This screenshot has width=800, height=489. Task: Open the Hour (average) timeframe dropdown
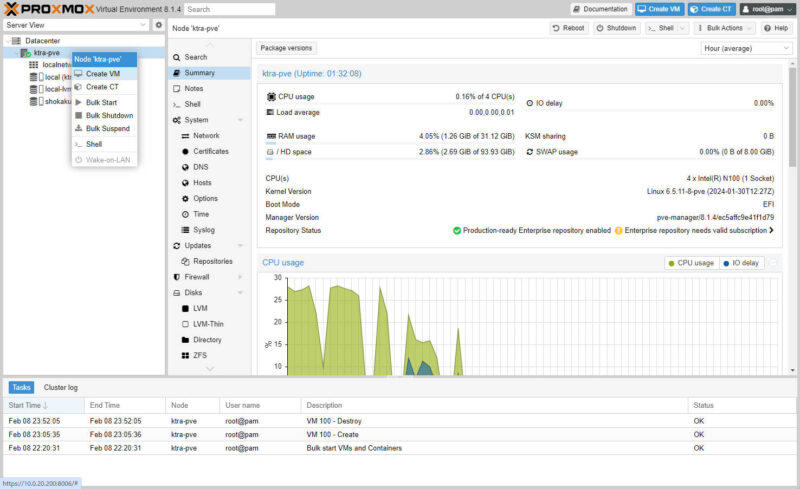pyautogui.click(x=746, y=48)
